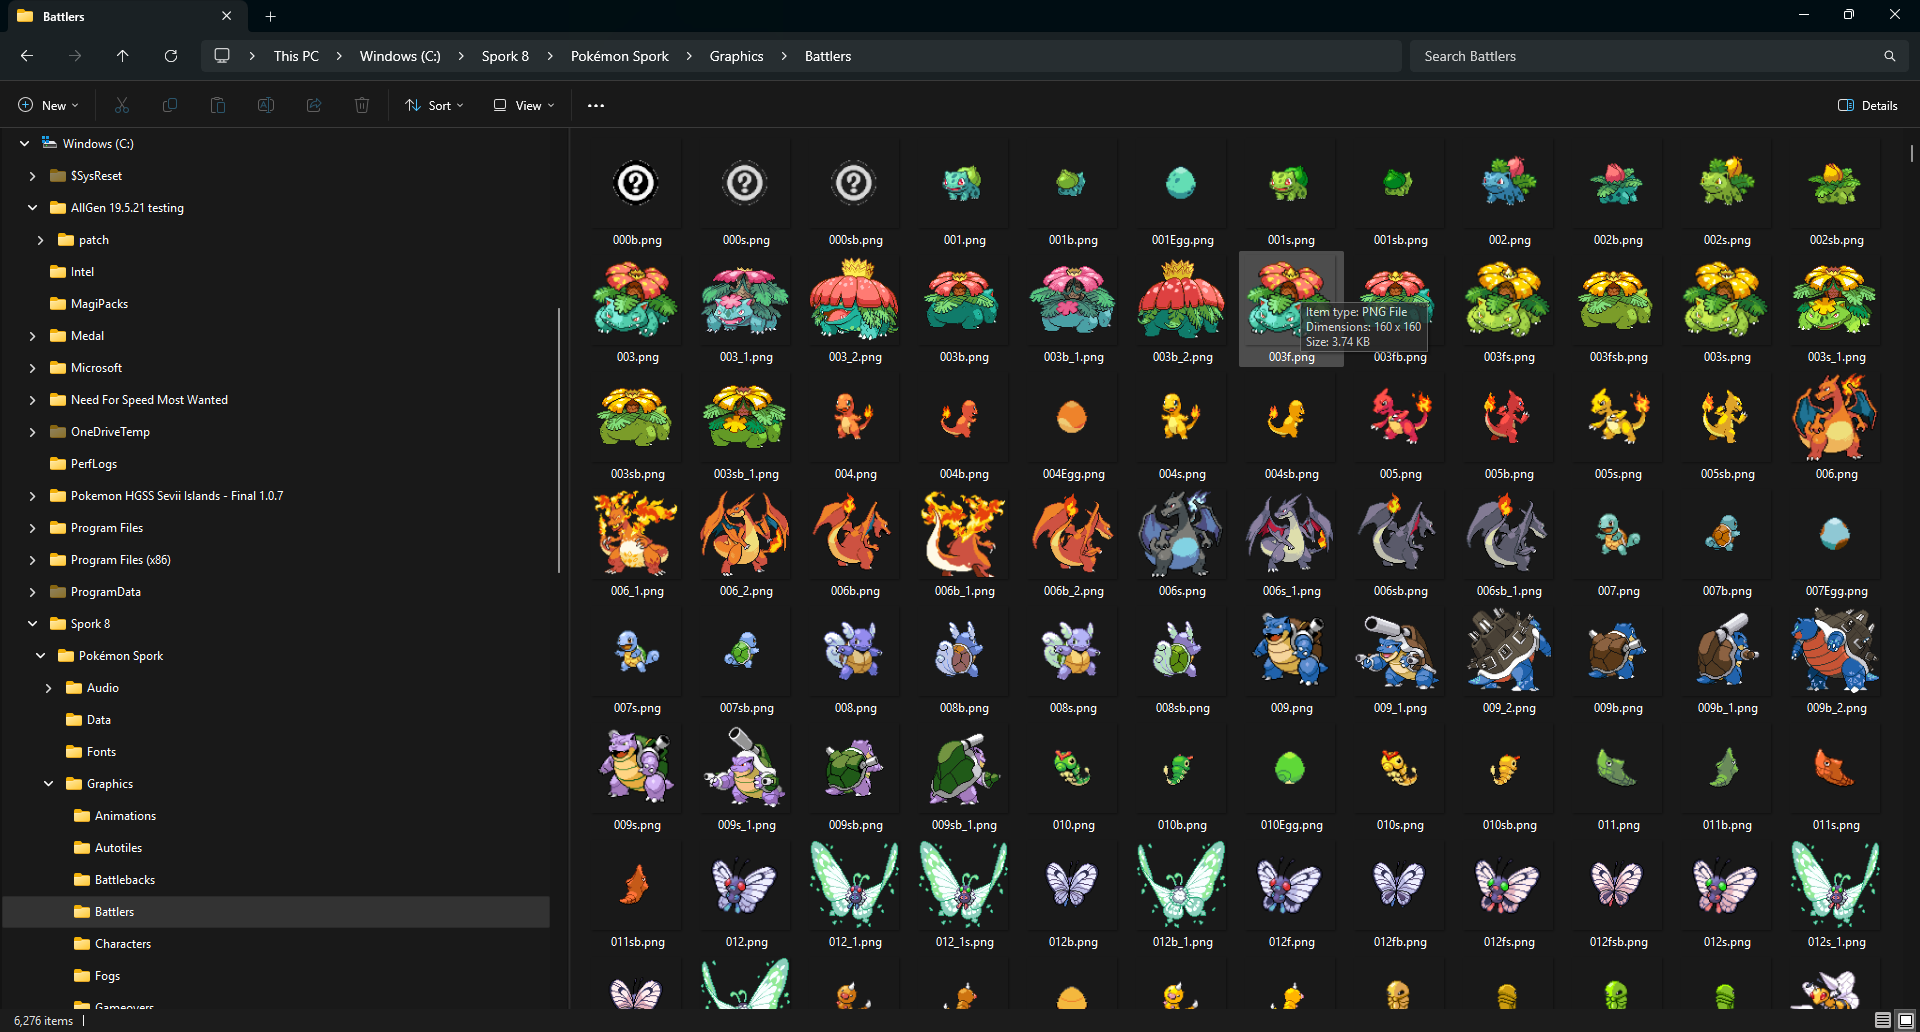
Task: Go back with the back arrow
Action: (27, 56)
